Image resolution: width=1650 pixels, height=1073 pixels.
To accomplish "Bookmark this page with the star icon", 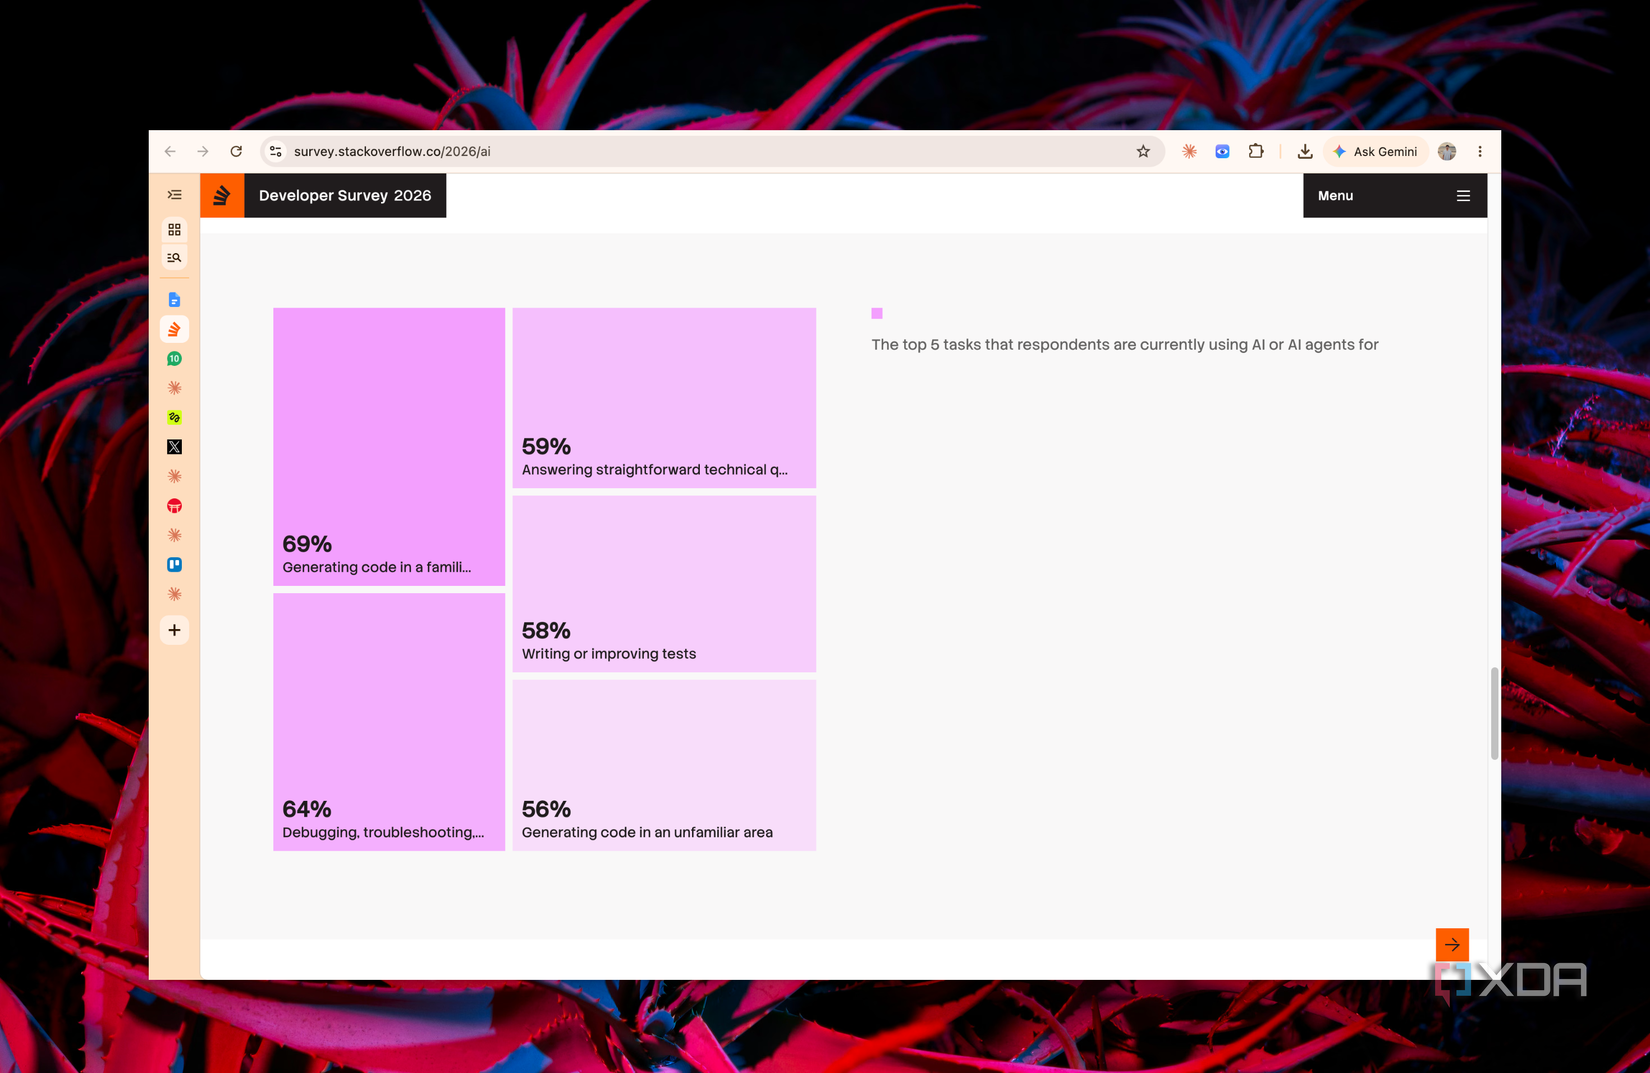I will (1143, 152).
